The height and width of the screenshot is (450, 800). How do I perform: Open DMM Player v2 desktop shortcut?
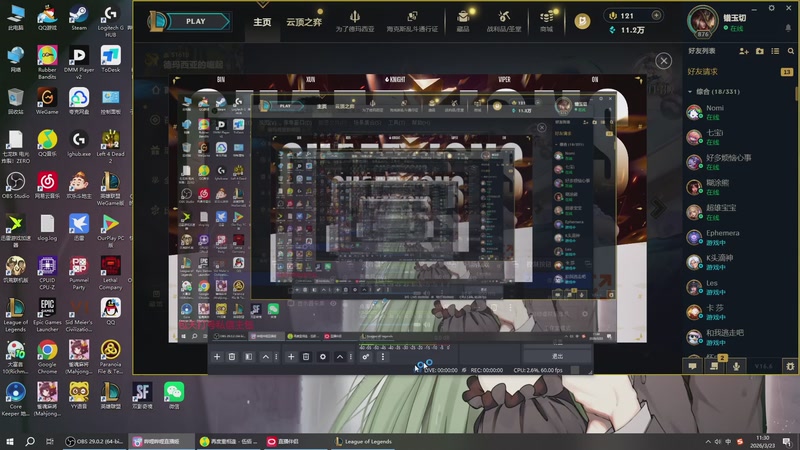click(79, 62)
